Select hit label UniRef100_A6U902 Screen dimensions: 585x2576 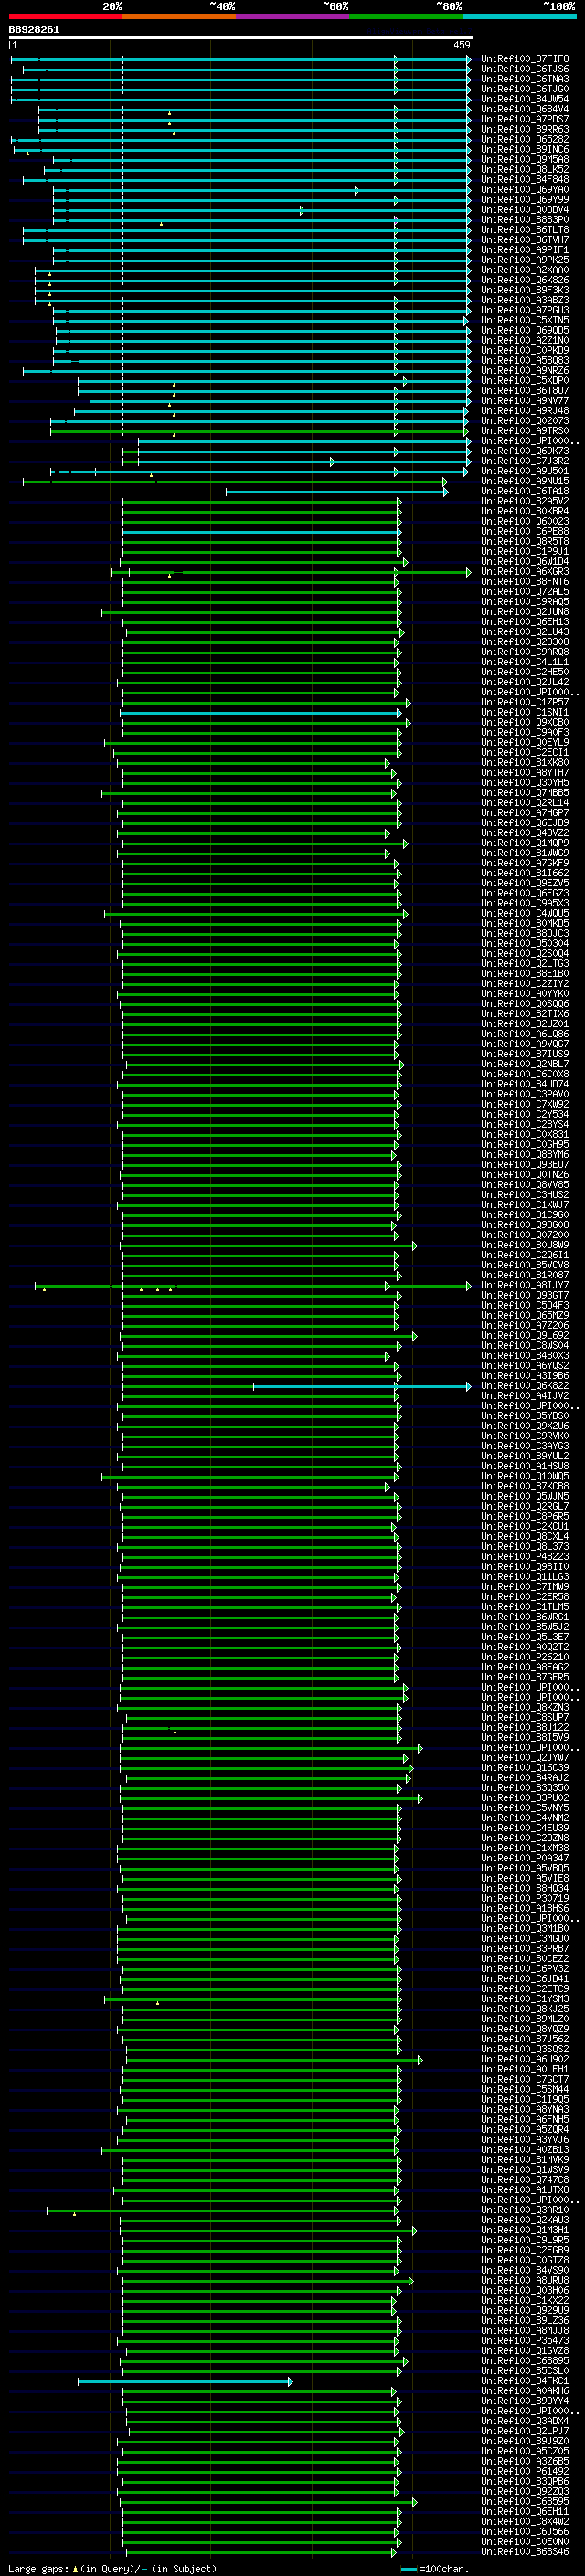525,2059
